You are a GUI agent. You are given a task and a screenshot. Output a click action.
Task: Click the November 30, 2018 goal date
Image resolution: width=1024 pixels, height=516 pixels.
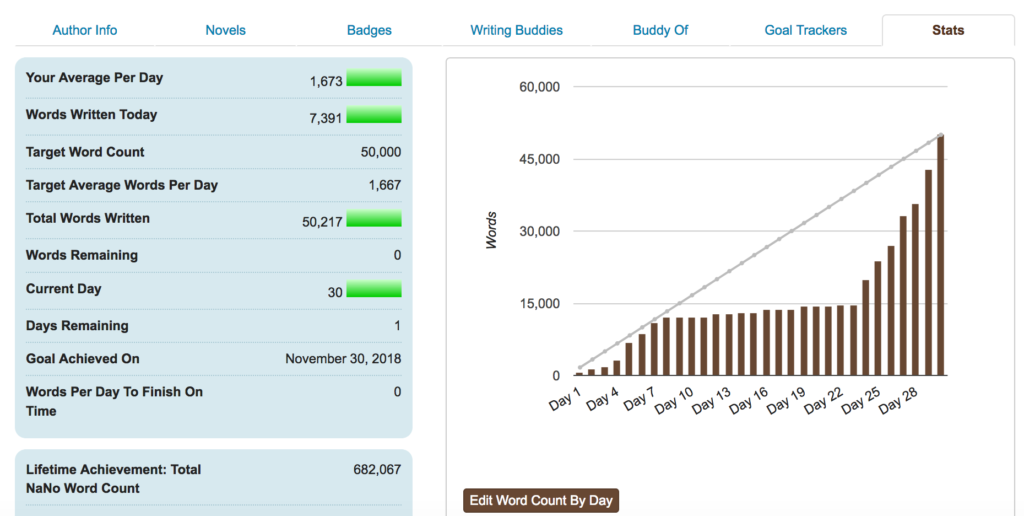coord(343,359)
